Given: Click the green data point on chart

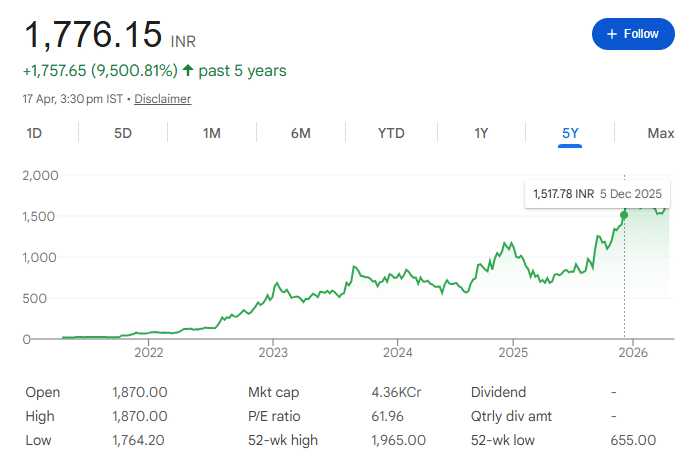Looking at the screenshot, I should (624, 214).
